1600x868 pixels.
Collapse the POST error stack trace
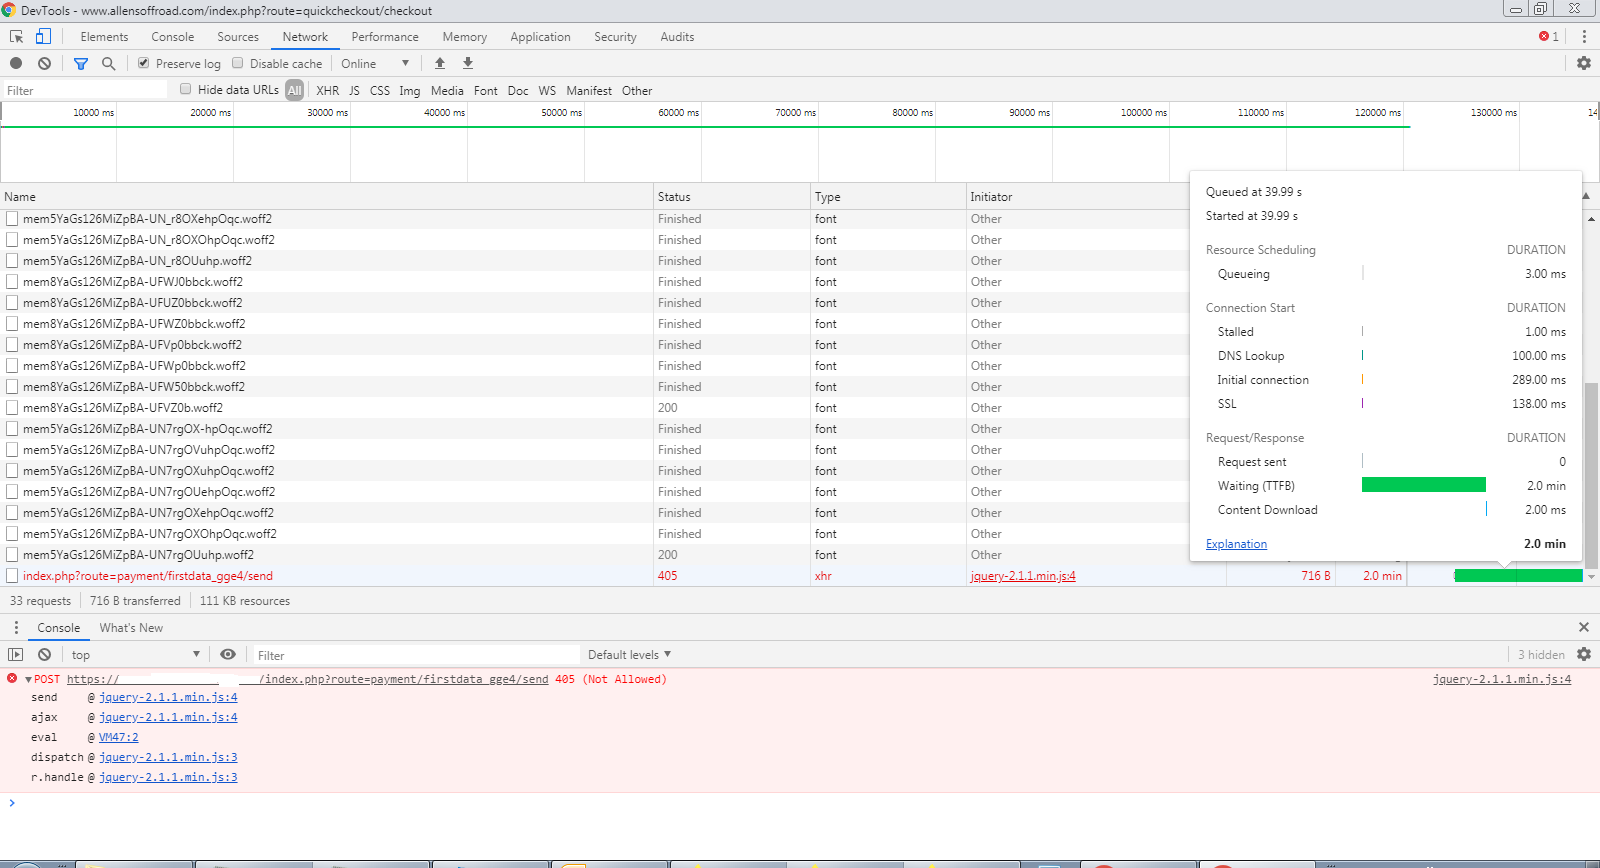[29, 679]
